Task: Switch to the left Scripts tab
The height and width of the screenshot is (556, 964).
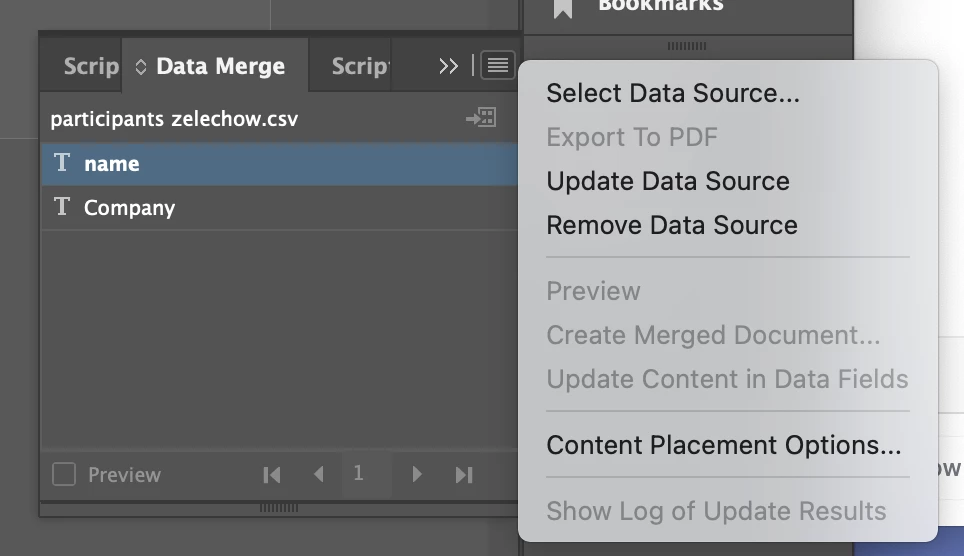Action: (91, 66)
